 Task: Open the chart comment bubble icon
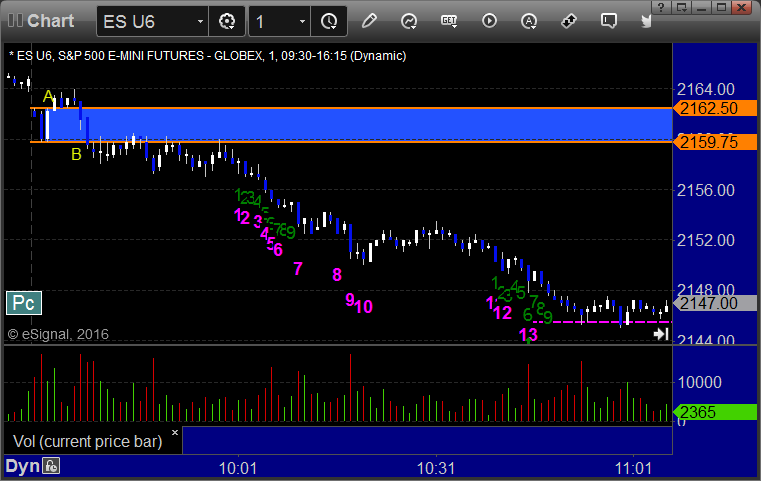(609, 21)
